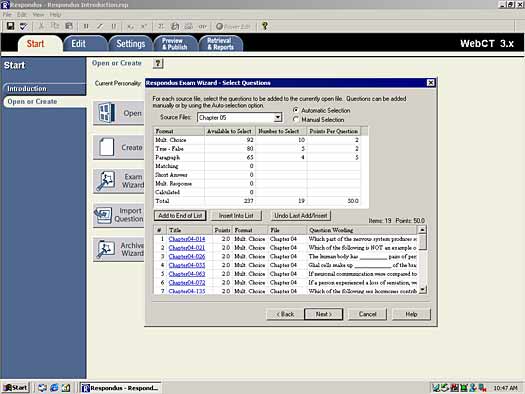This screenshot has width=525, height=394.
Task: Click the spell check toolbar icon
Action: click(x=23, y=26)
